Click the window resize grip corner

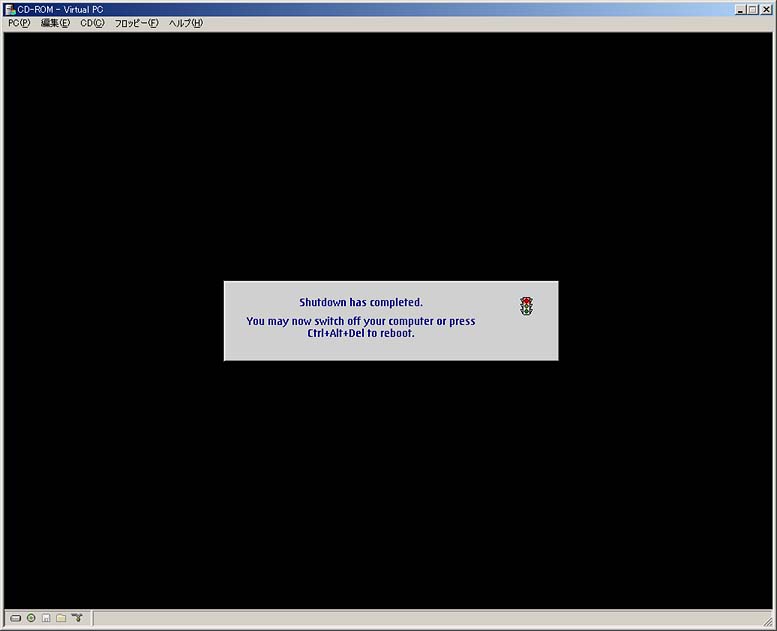coord(768,622)
